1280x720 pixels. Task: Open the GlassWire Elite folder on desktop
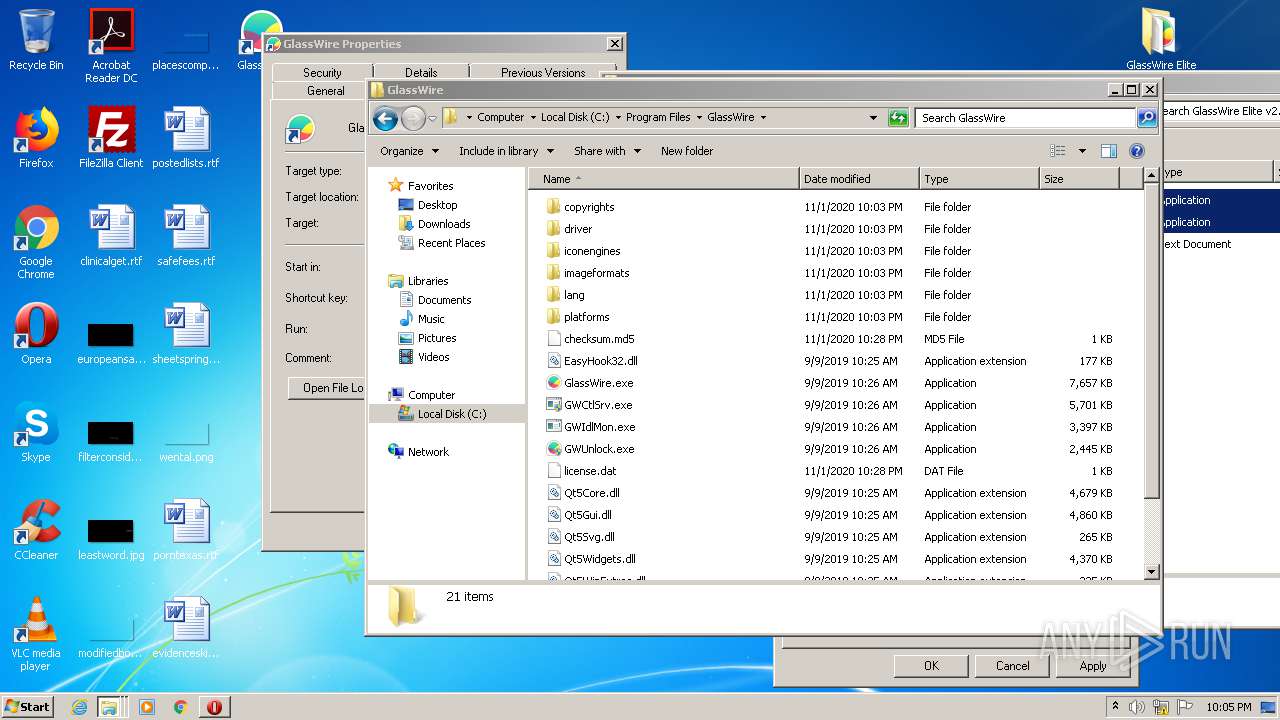(x=1161, y=40)
